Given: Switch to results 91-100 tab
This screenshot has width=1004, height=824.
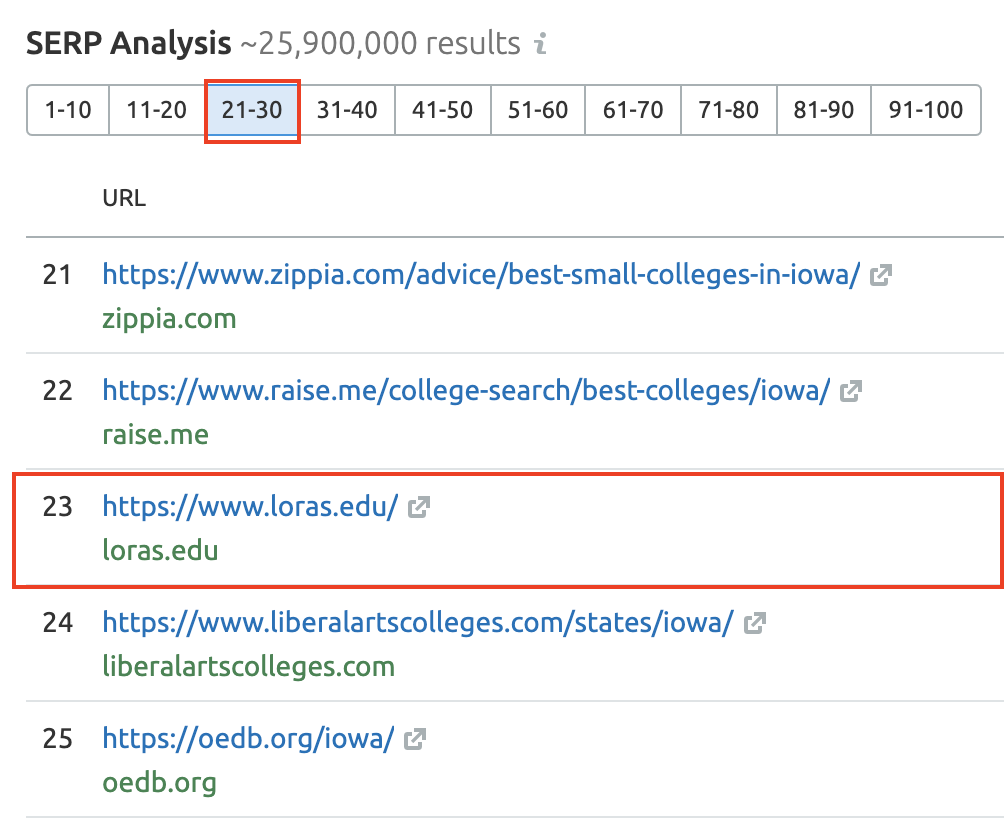Looking at the screenshot, I should 926,110.
